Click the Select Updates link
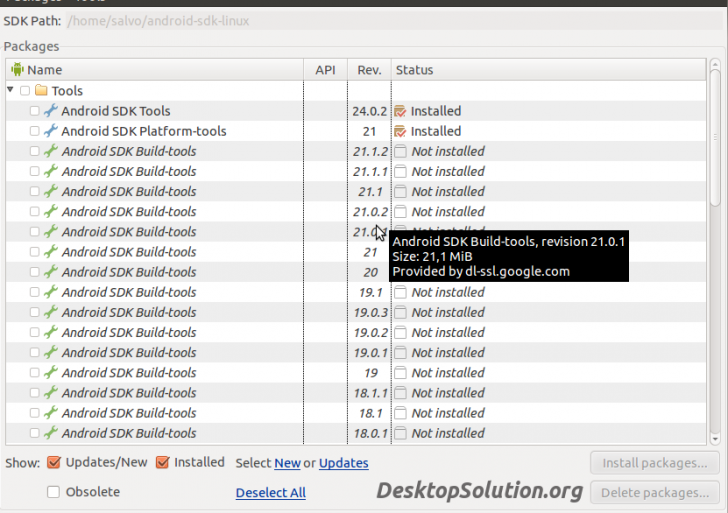728x513 pixels. coord(343,463)
